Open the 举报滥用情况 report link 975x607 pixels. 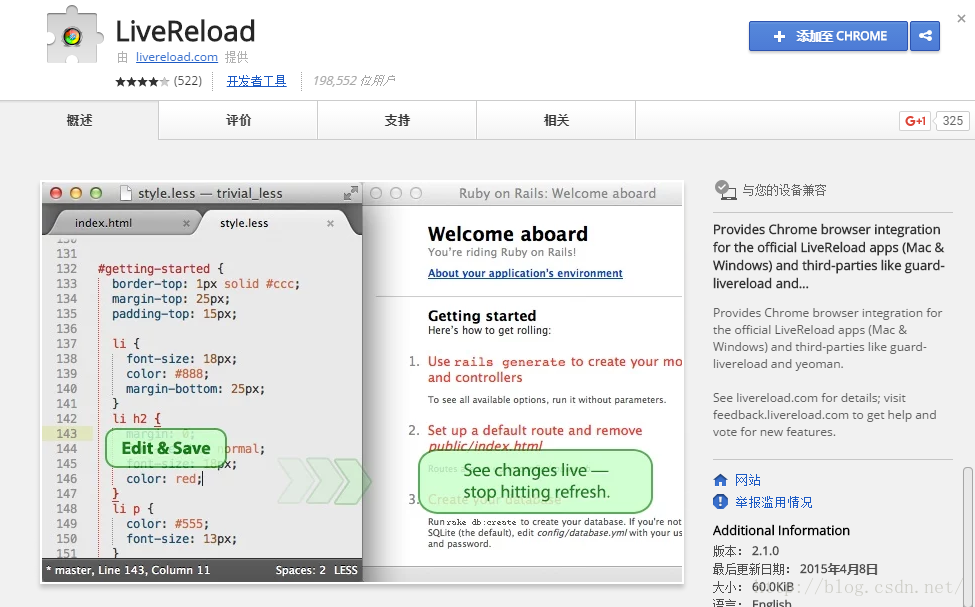click(774, 502)
